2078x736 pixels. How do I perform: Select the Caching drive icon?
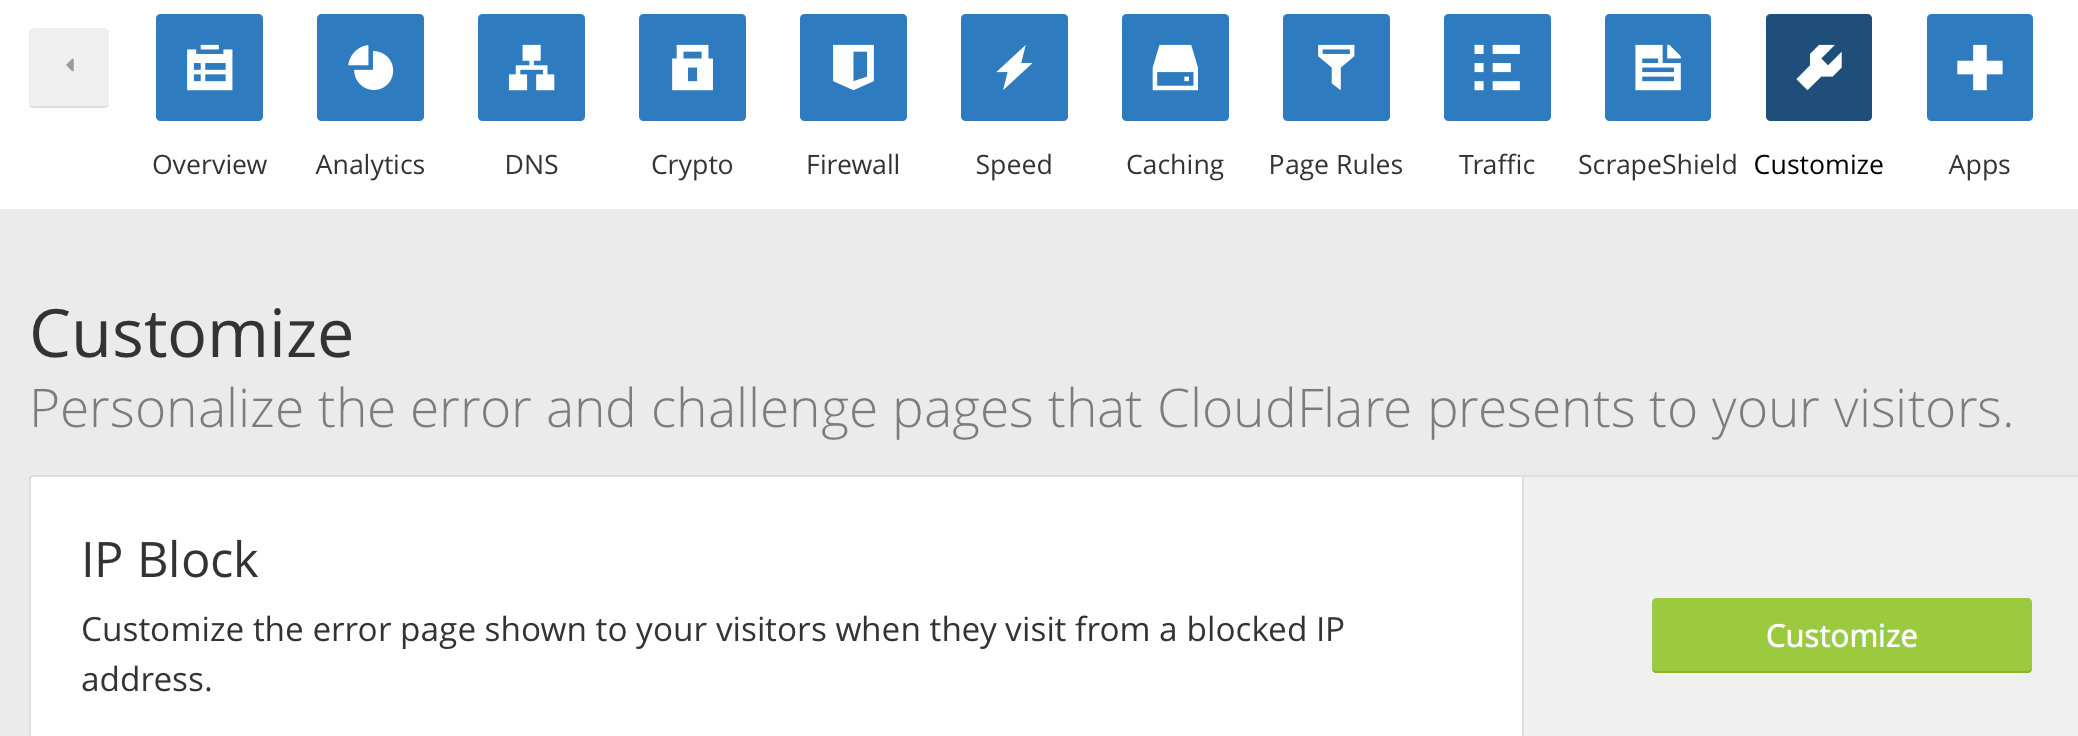[x=1175, y=68]
